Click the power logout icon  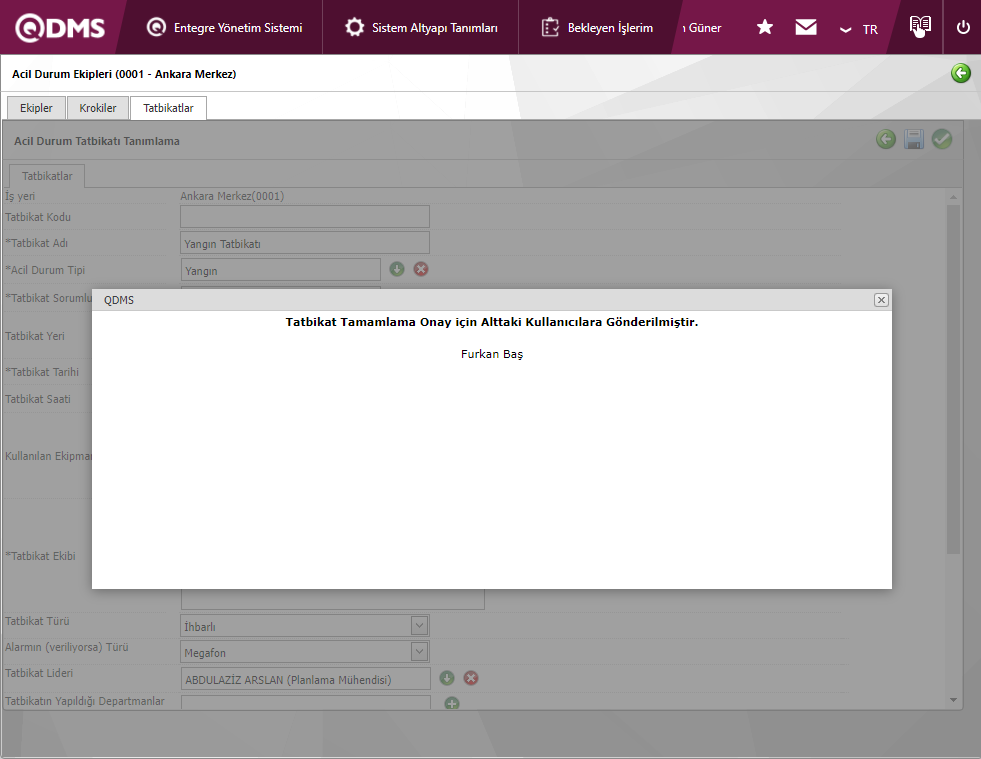pos(963,27)
